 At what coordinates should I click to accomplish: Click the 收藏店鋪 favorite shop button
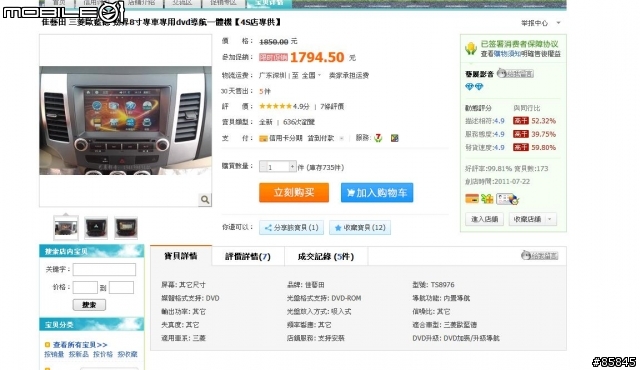click(527, 219)
